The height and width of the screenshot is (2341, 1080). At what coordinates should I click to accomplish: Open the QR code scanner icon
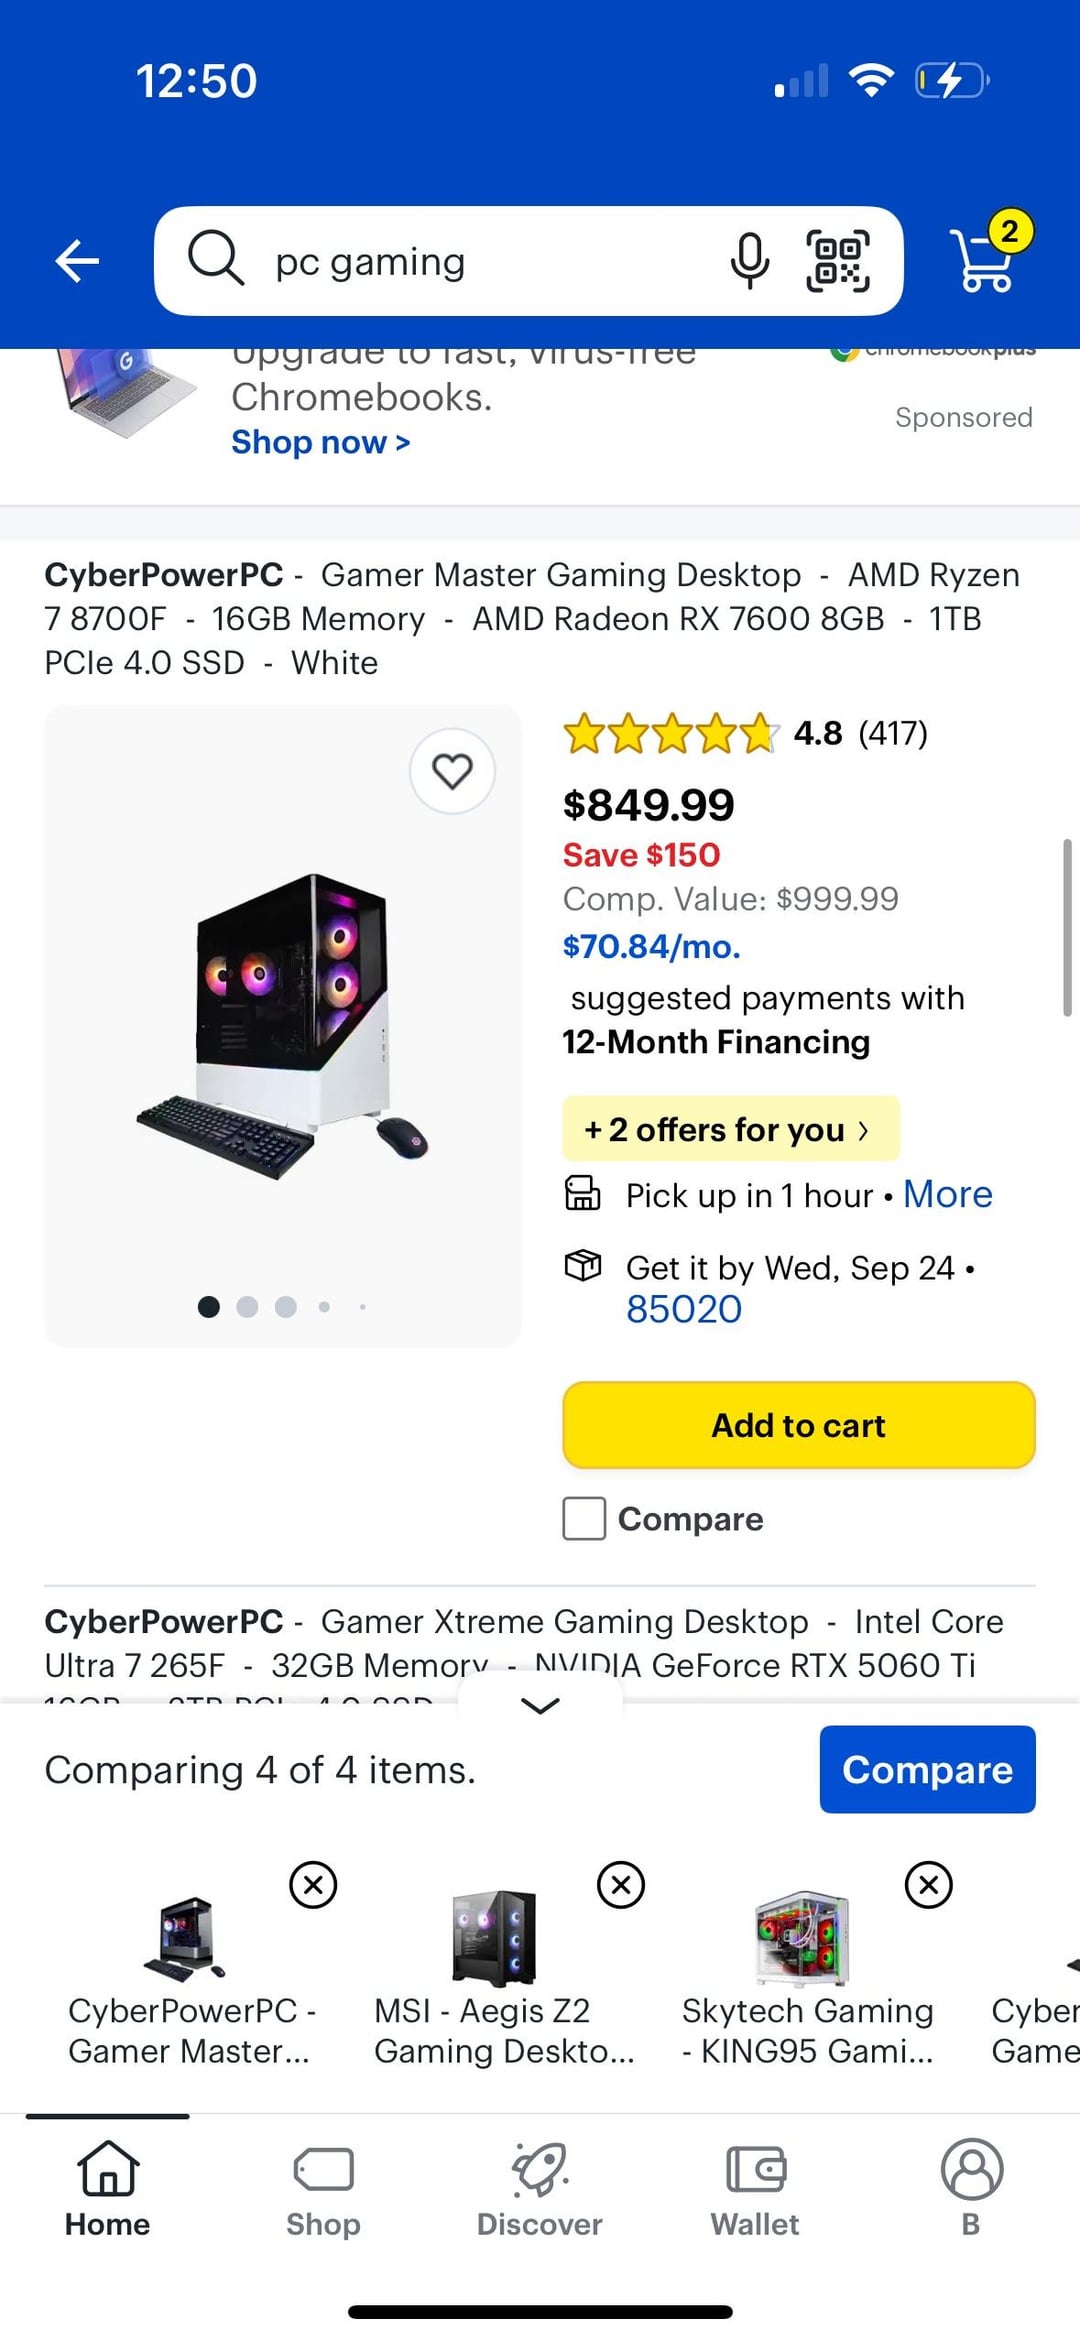pyautogui.click(x=838, y=262)
